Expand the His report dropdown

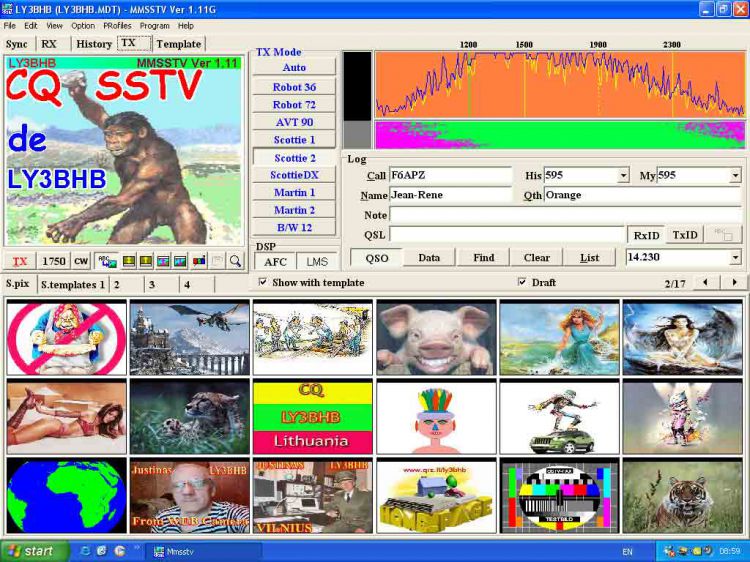[623, 176]
